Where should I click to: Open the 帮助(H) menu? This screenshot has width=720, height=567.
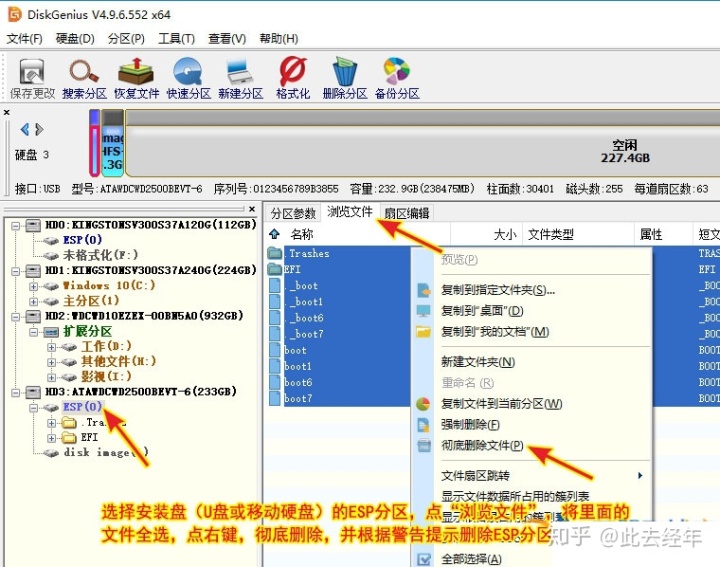click(279, 39)
